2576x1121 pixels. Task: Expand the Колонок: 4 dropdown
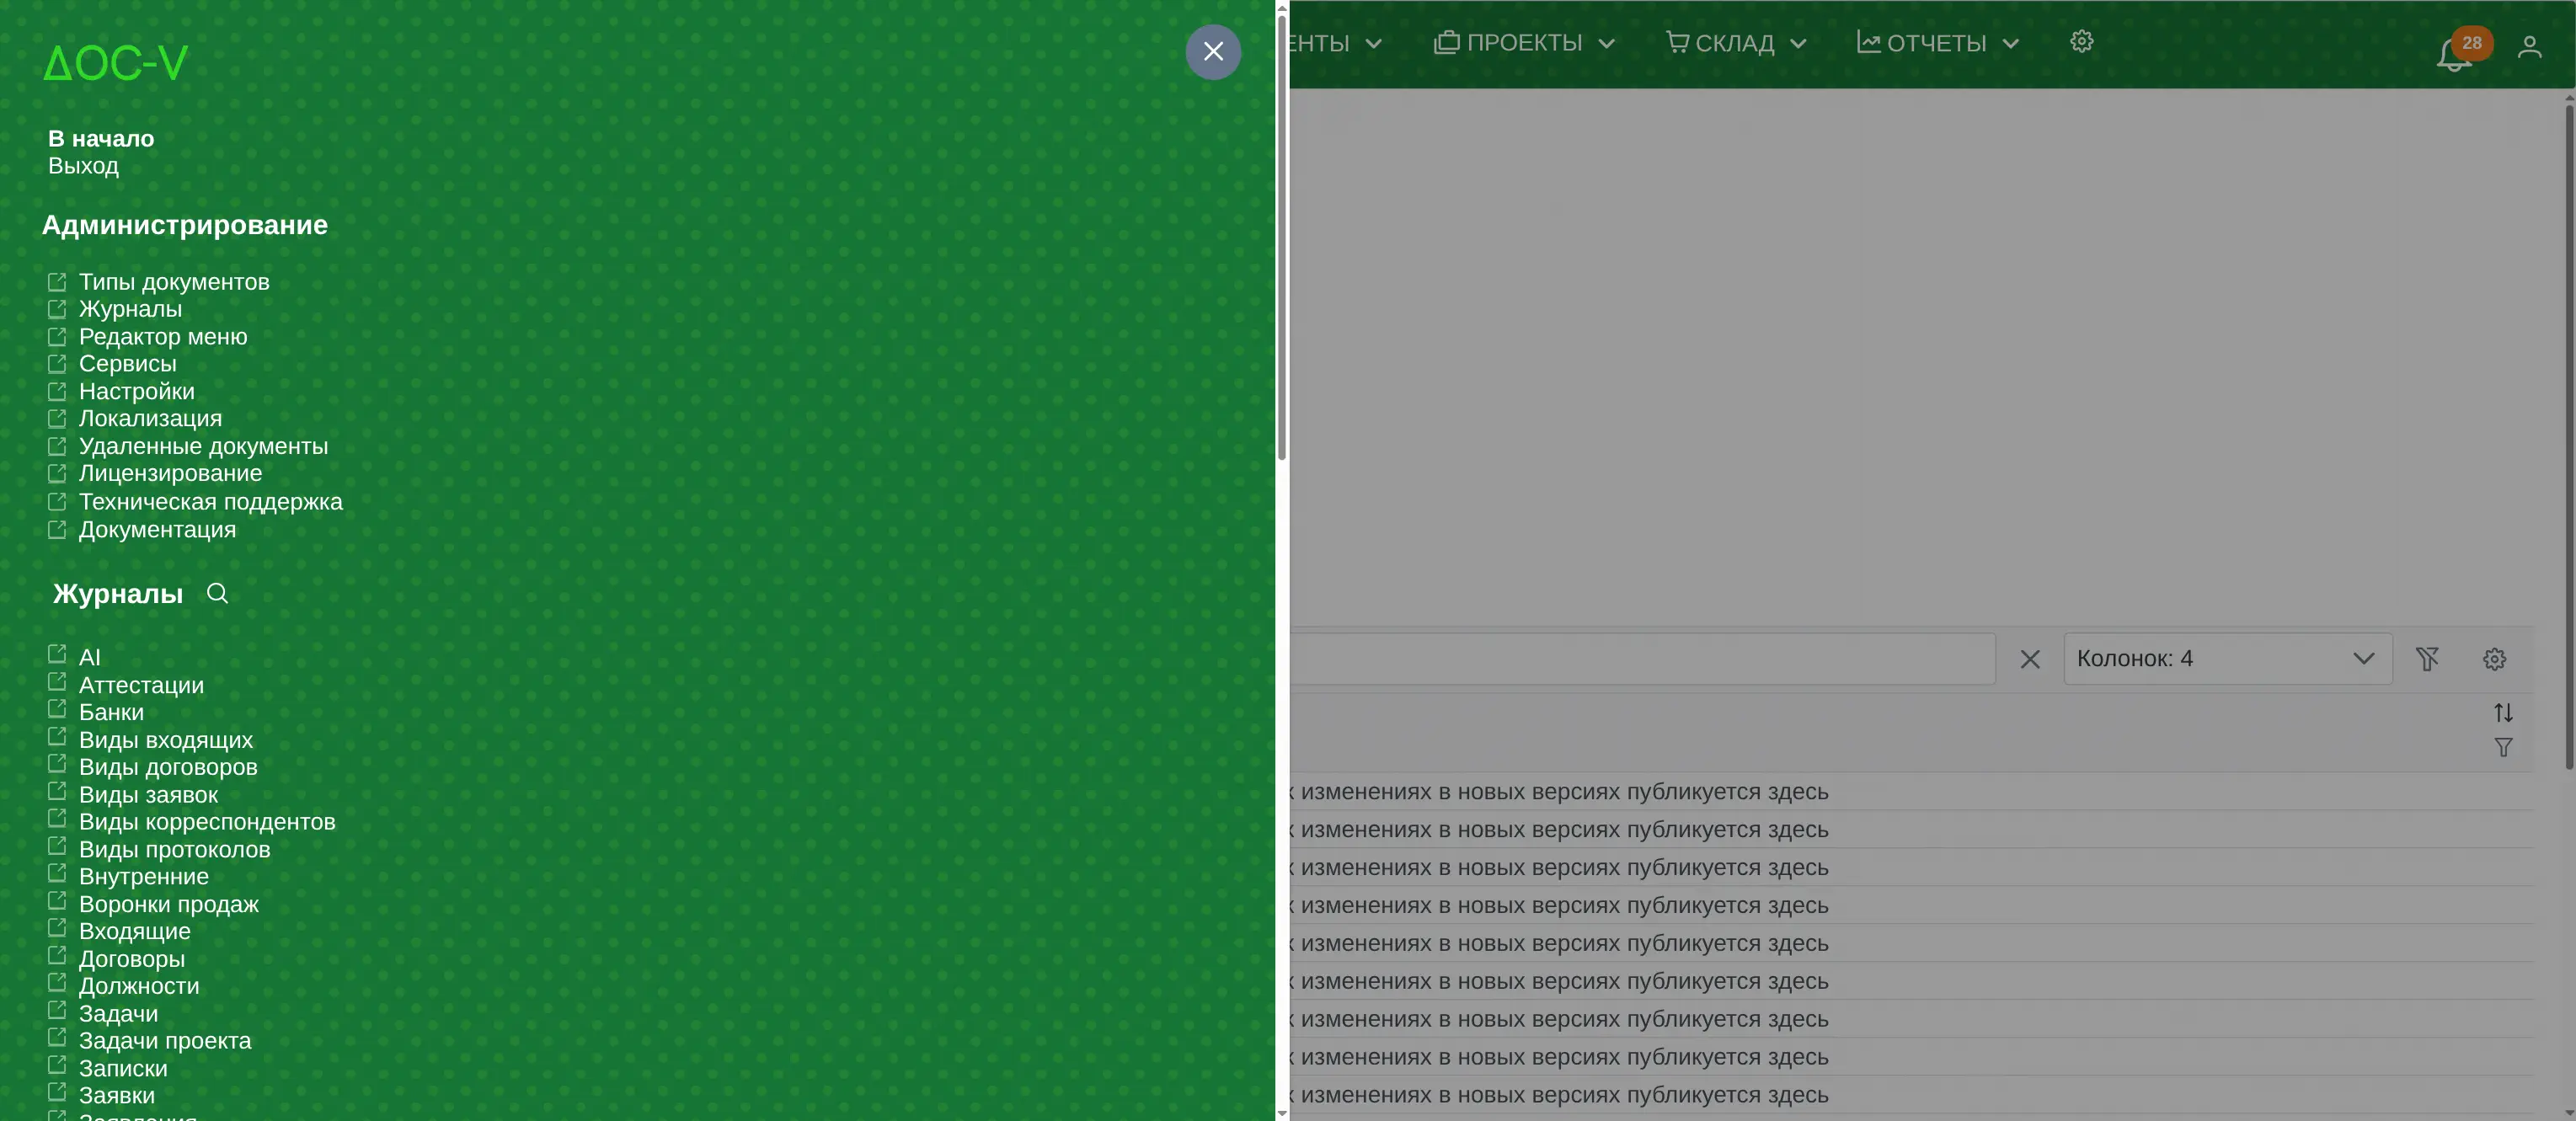click(x=2227, y=659)
